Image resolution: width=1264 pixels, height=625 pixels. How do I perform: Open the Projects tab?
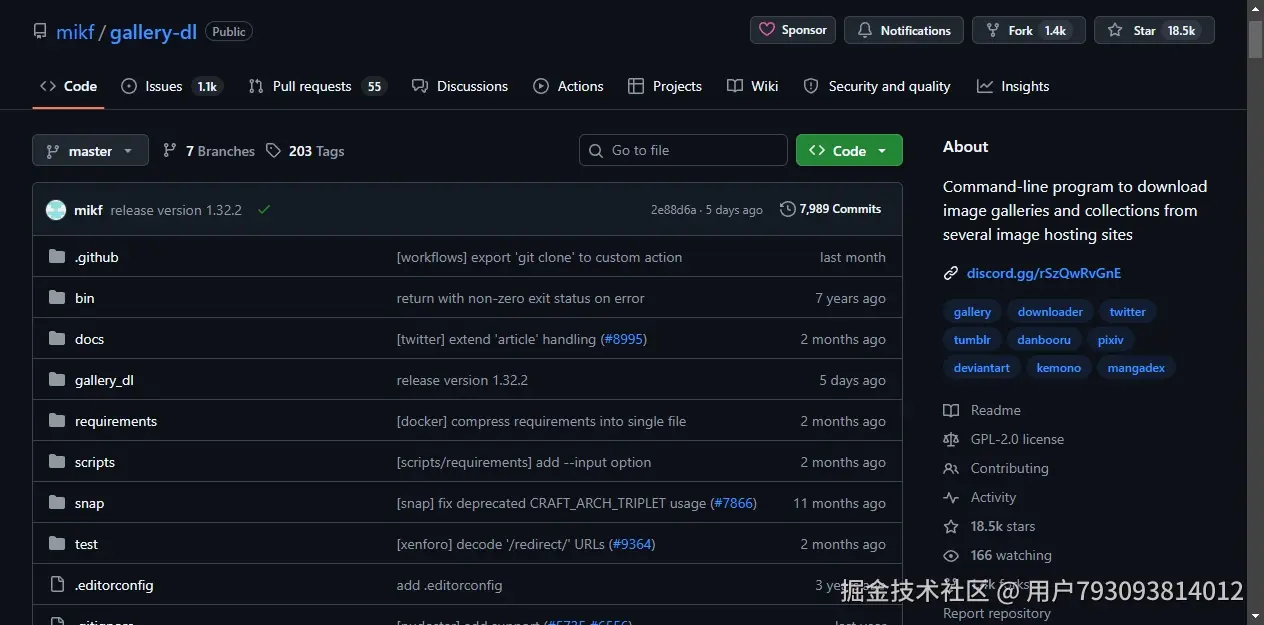pos(665,86)
